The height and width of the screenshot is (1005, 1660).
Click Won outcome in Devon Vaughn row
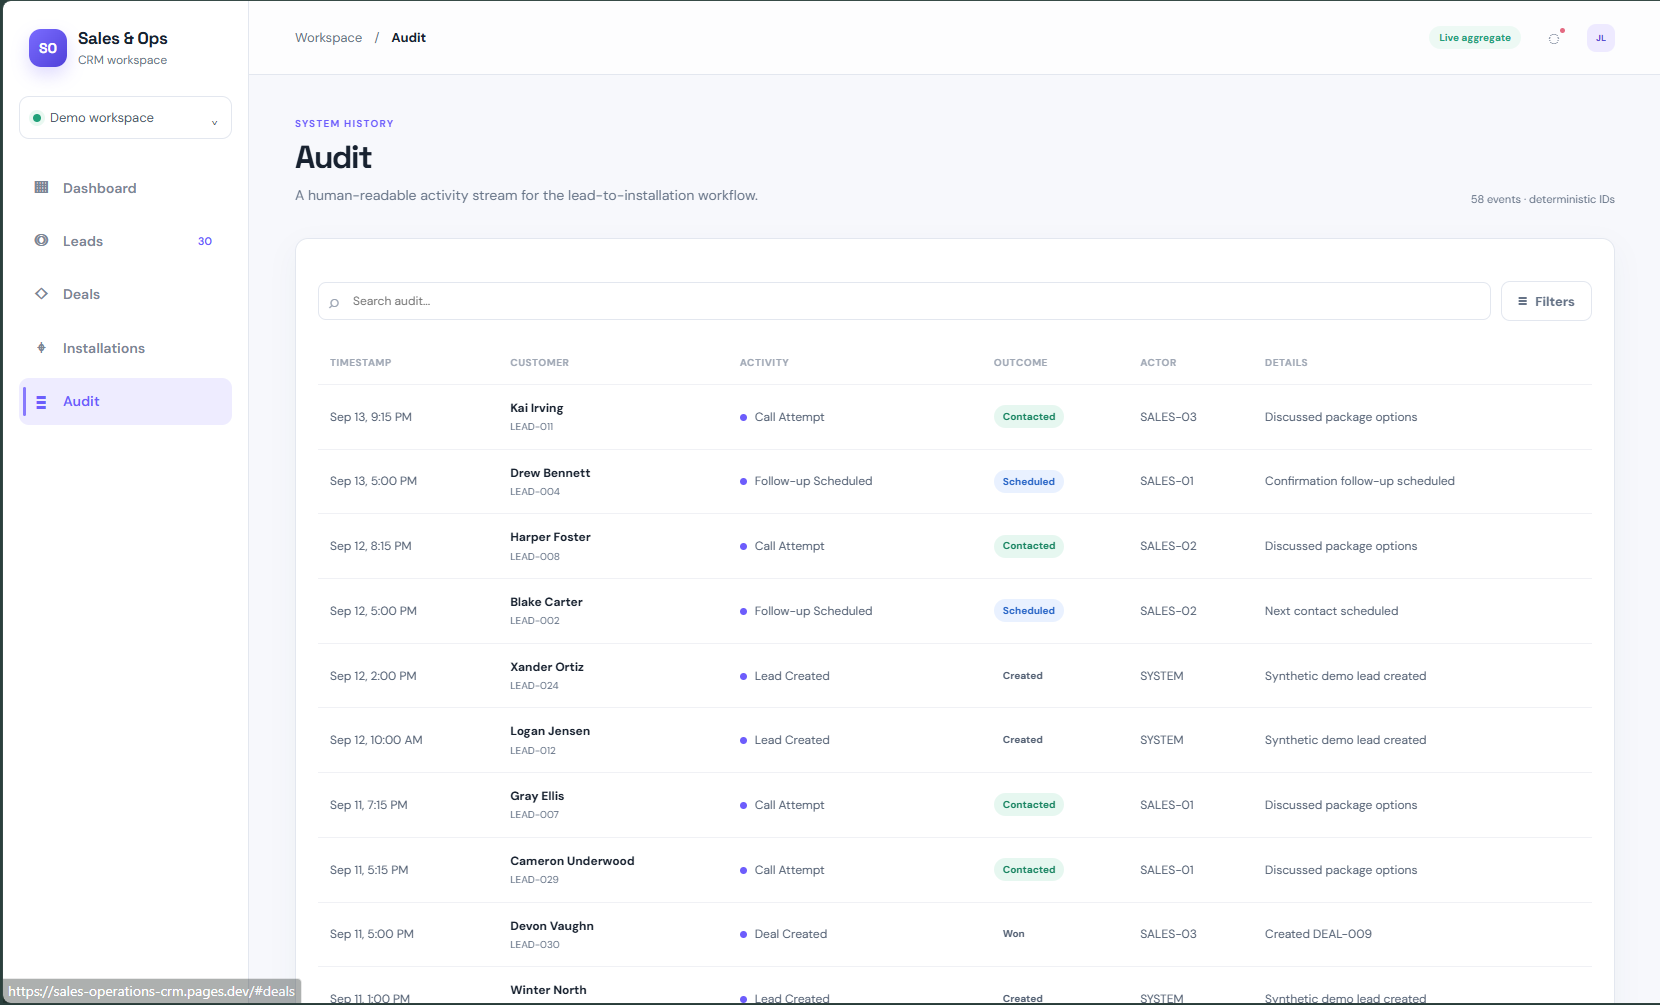pyautogui.click(x=1013, y=934)
